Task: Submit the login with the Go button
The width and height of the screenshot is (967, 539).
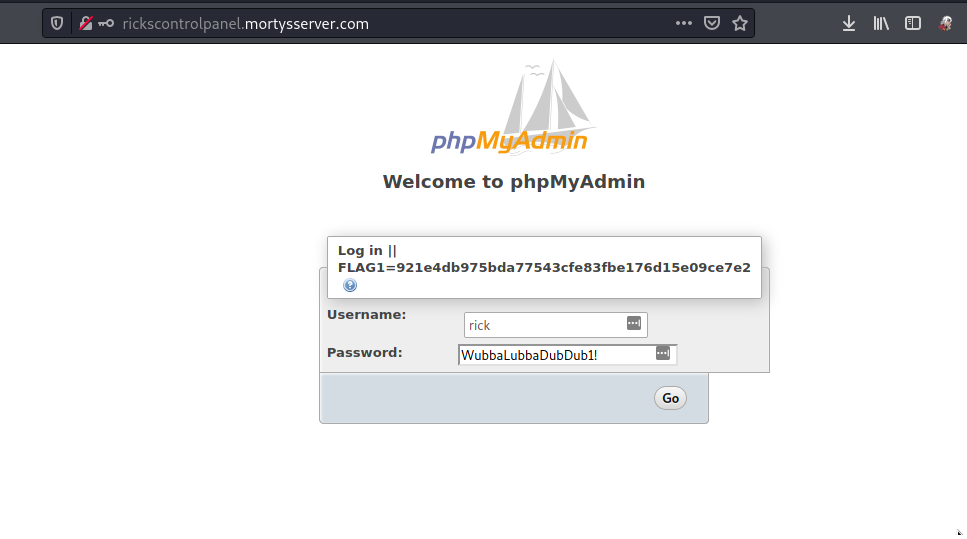Action: [670, 398]
